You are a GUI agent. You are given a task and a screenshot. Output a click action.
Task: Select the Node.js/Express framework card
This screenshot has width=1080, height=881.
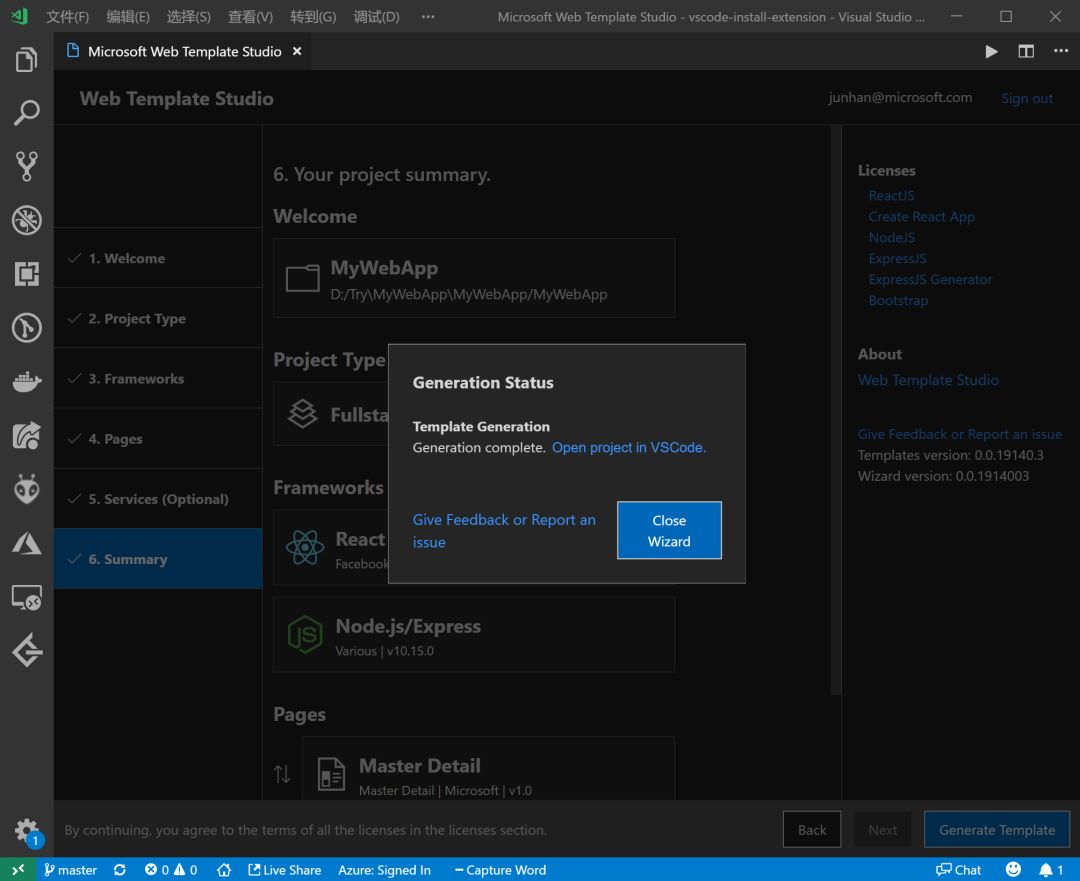click(474, 634)
